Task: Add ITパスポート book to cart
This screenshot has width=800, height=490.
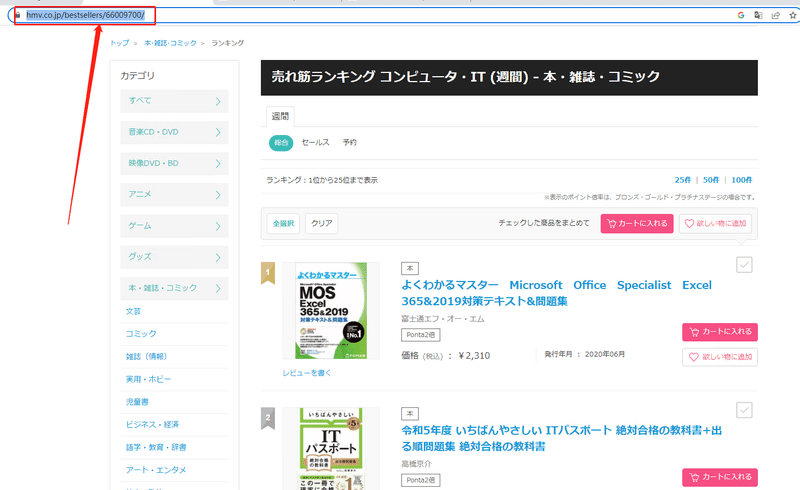Action: pos(720,477)
